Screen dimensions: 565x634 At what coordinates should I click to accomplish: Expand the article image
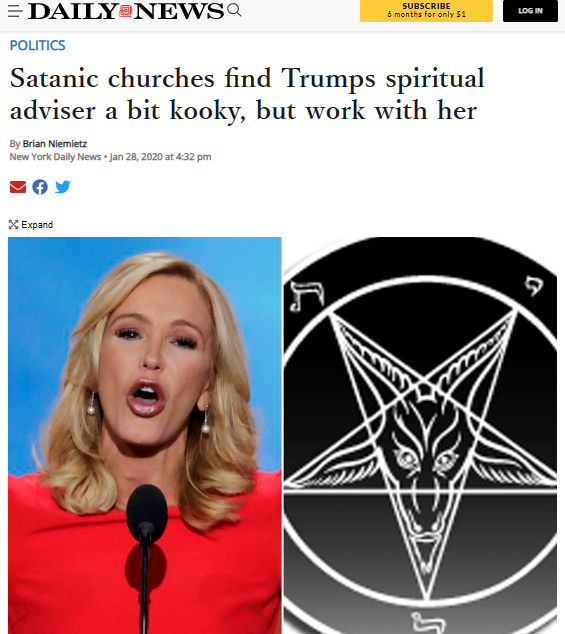(x=31, y=224)
